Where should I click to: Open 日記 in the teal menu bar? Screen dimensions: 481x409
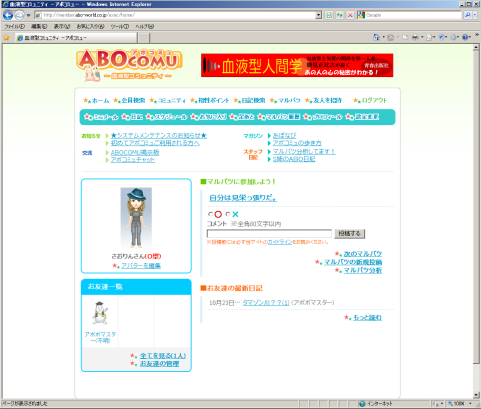(137, 117)
